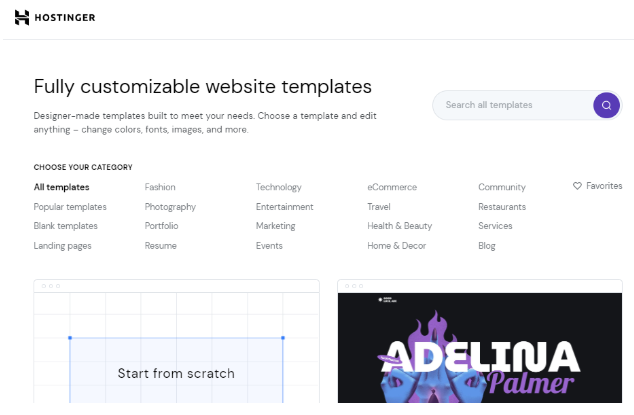
Task: Show the Blog templates category
Action: (487, 246)
